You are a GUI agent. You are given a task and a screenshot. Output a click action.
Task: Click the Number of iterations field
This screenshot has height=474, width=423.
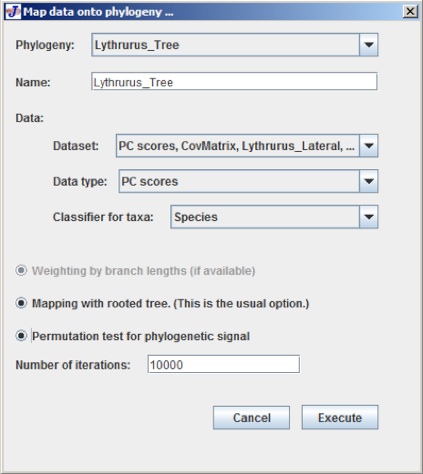click(224, 364)
